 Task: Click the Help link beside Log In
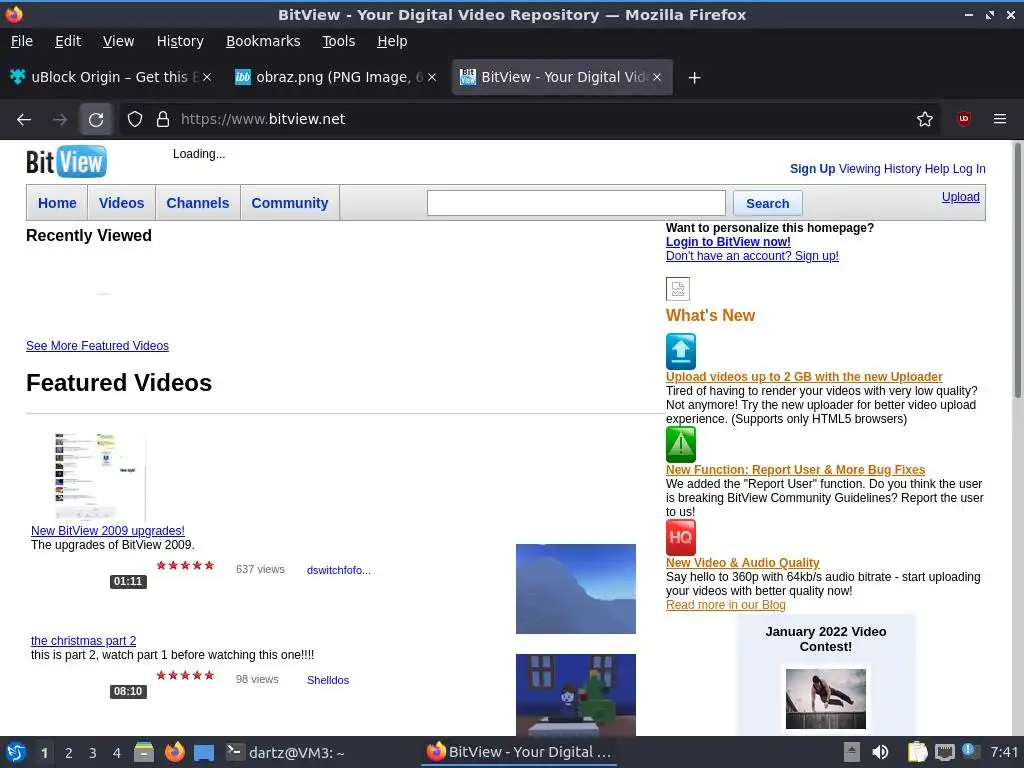coord(936,168)
